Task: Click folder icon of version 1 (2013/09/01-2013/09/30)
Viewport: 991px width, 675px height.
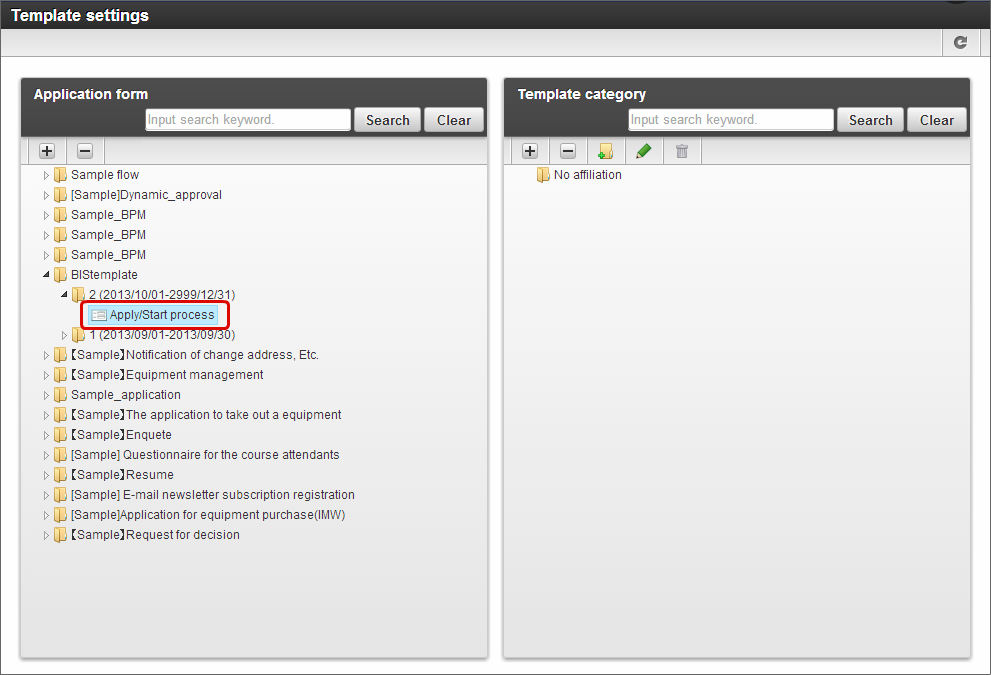Action: (78, 335)
